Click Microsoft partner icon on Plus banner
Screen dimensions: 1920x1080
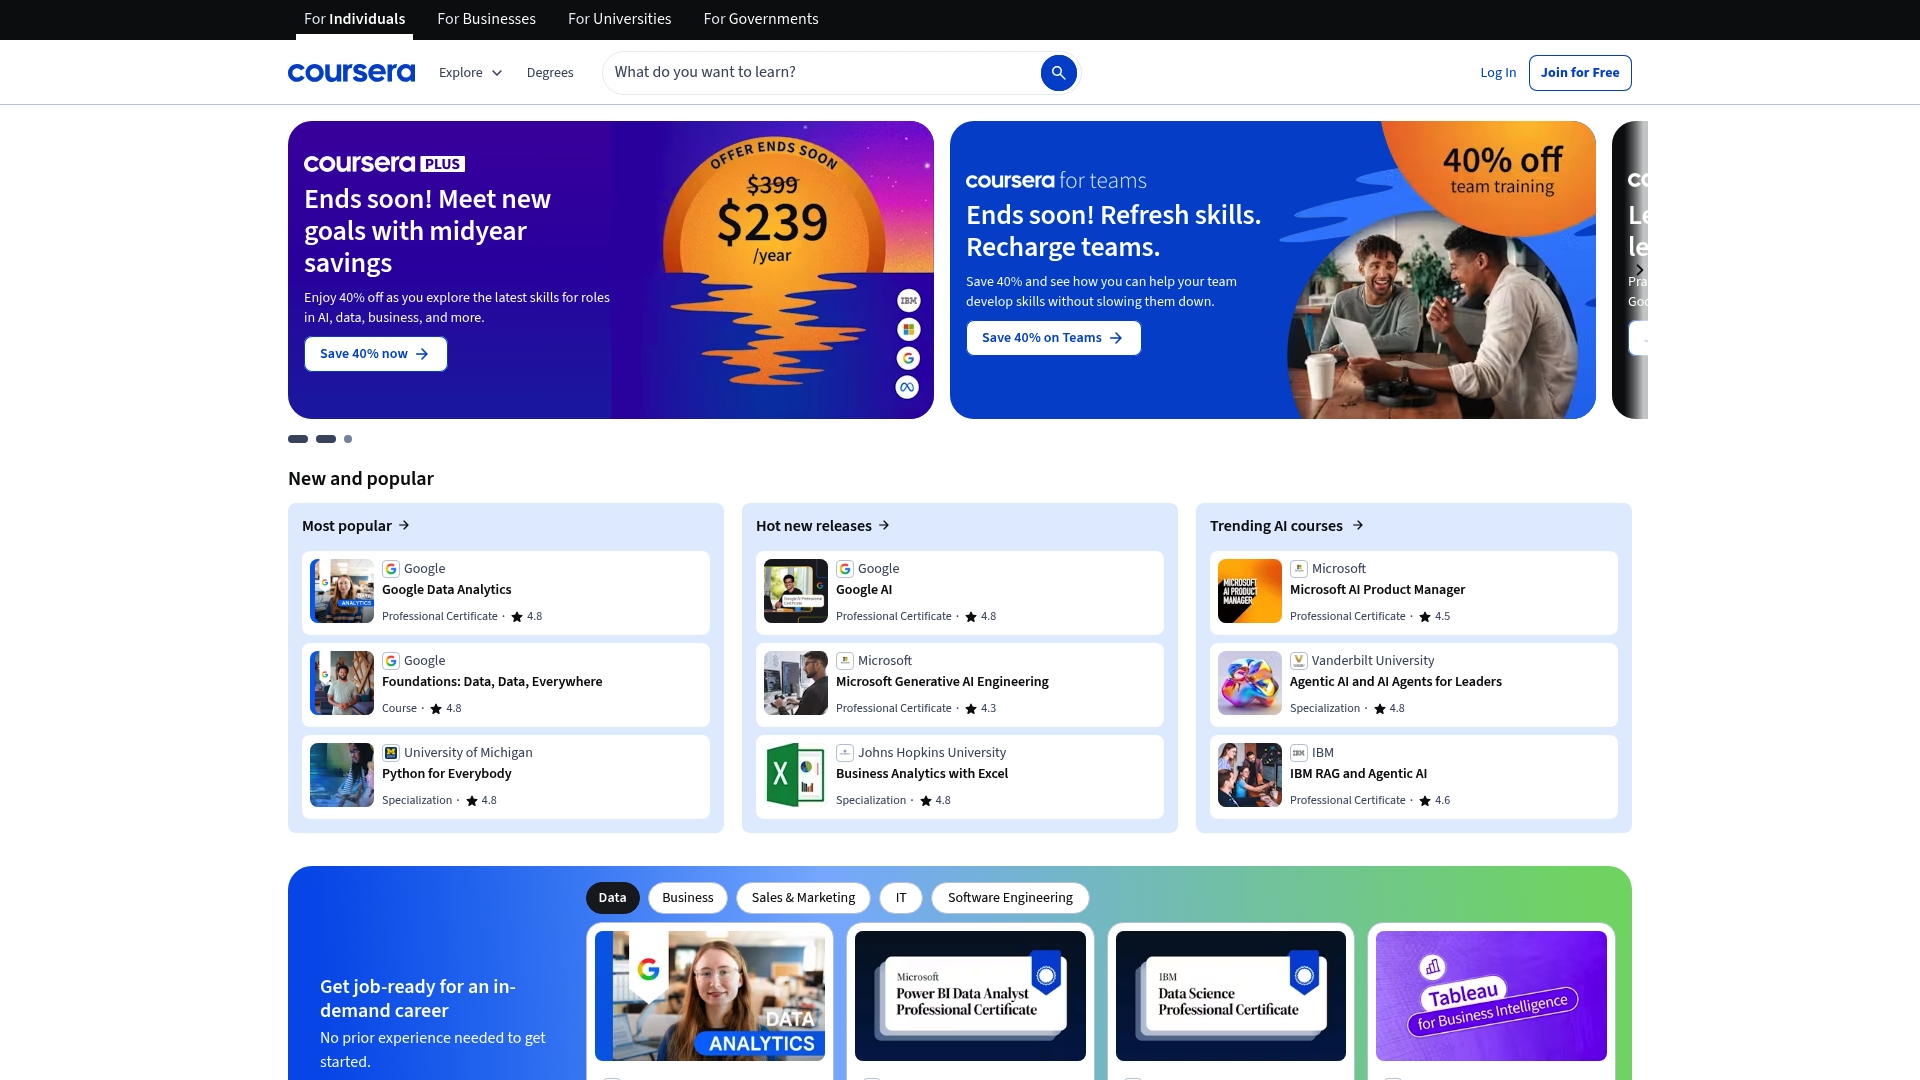click(908, 330)
